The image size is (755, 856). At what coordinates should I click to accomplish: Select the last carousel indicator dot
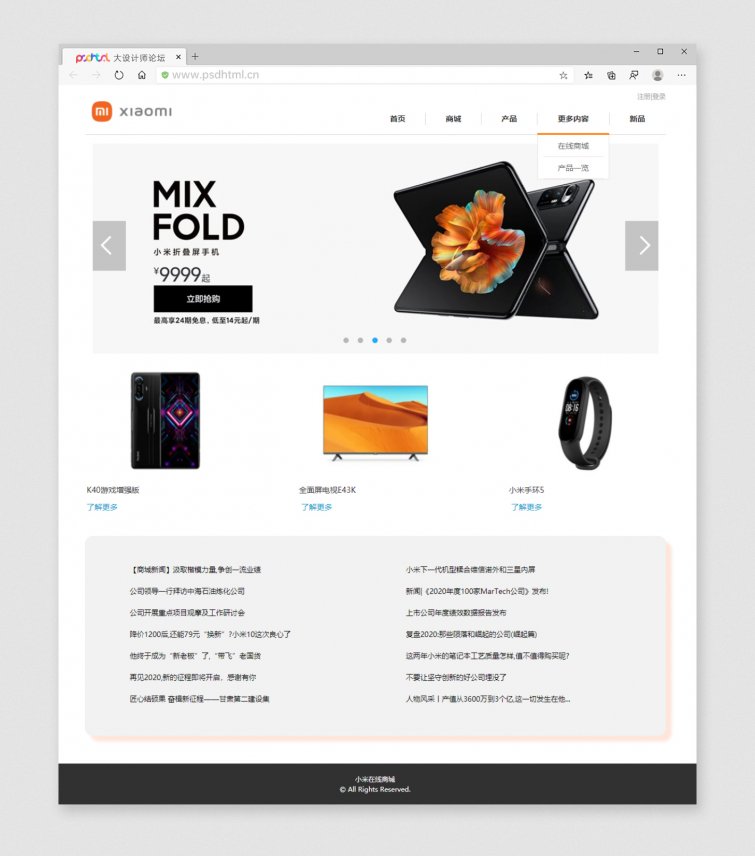pos(403,340)
